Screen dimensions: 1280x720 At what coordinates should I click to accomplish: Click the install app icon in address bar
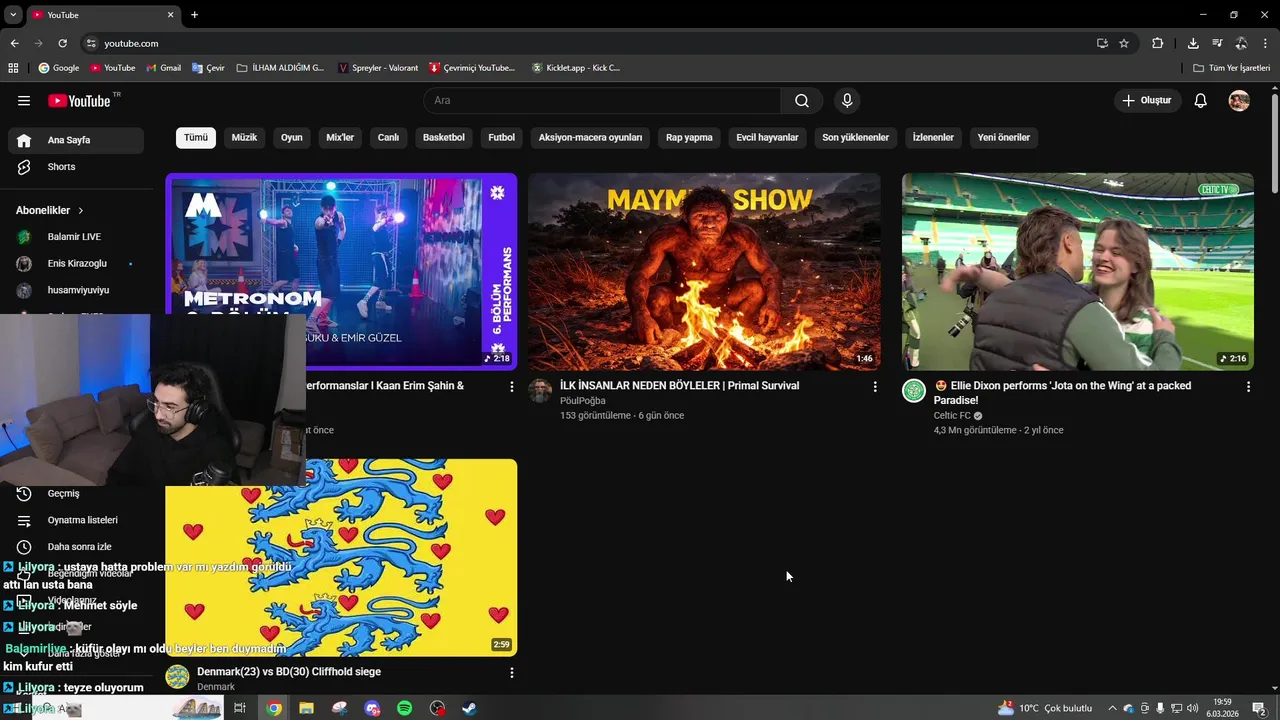[1102, 43]
